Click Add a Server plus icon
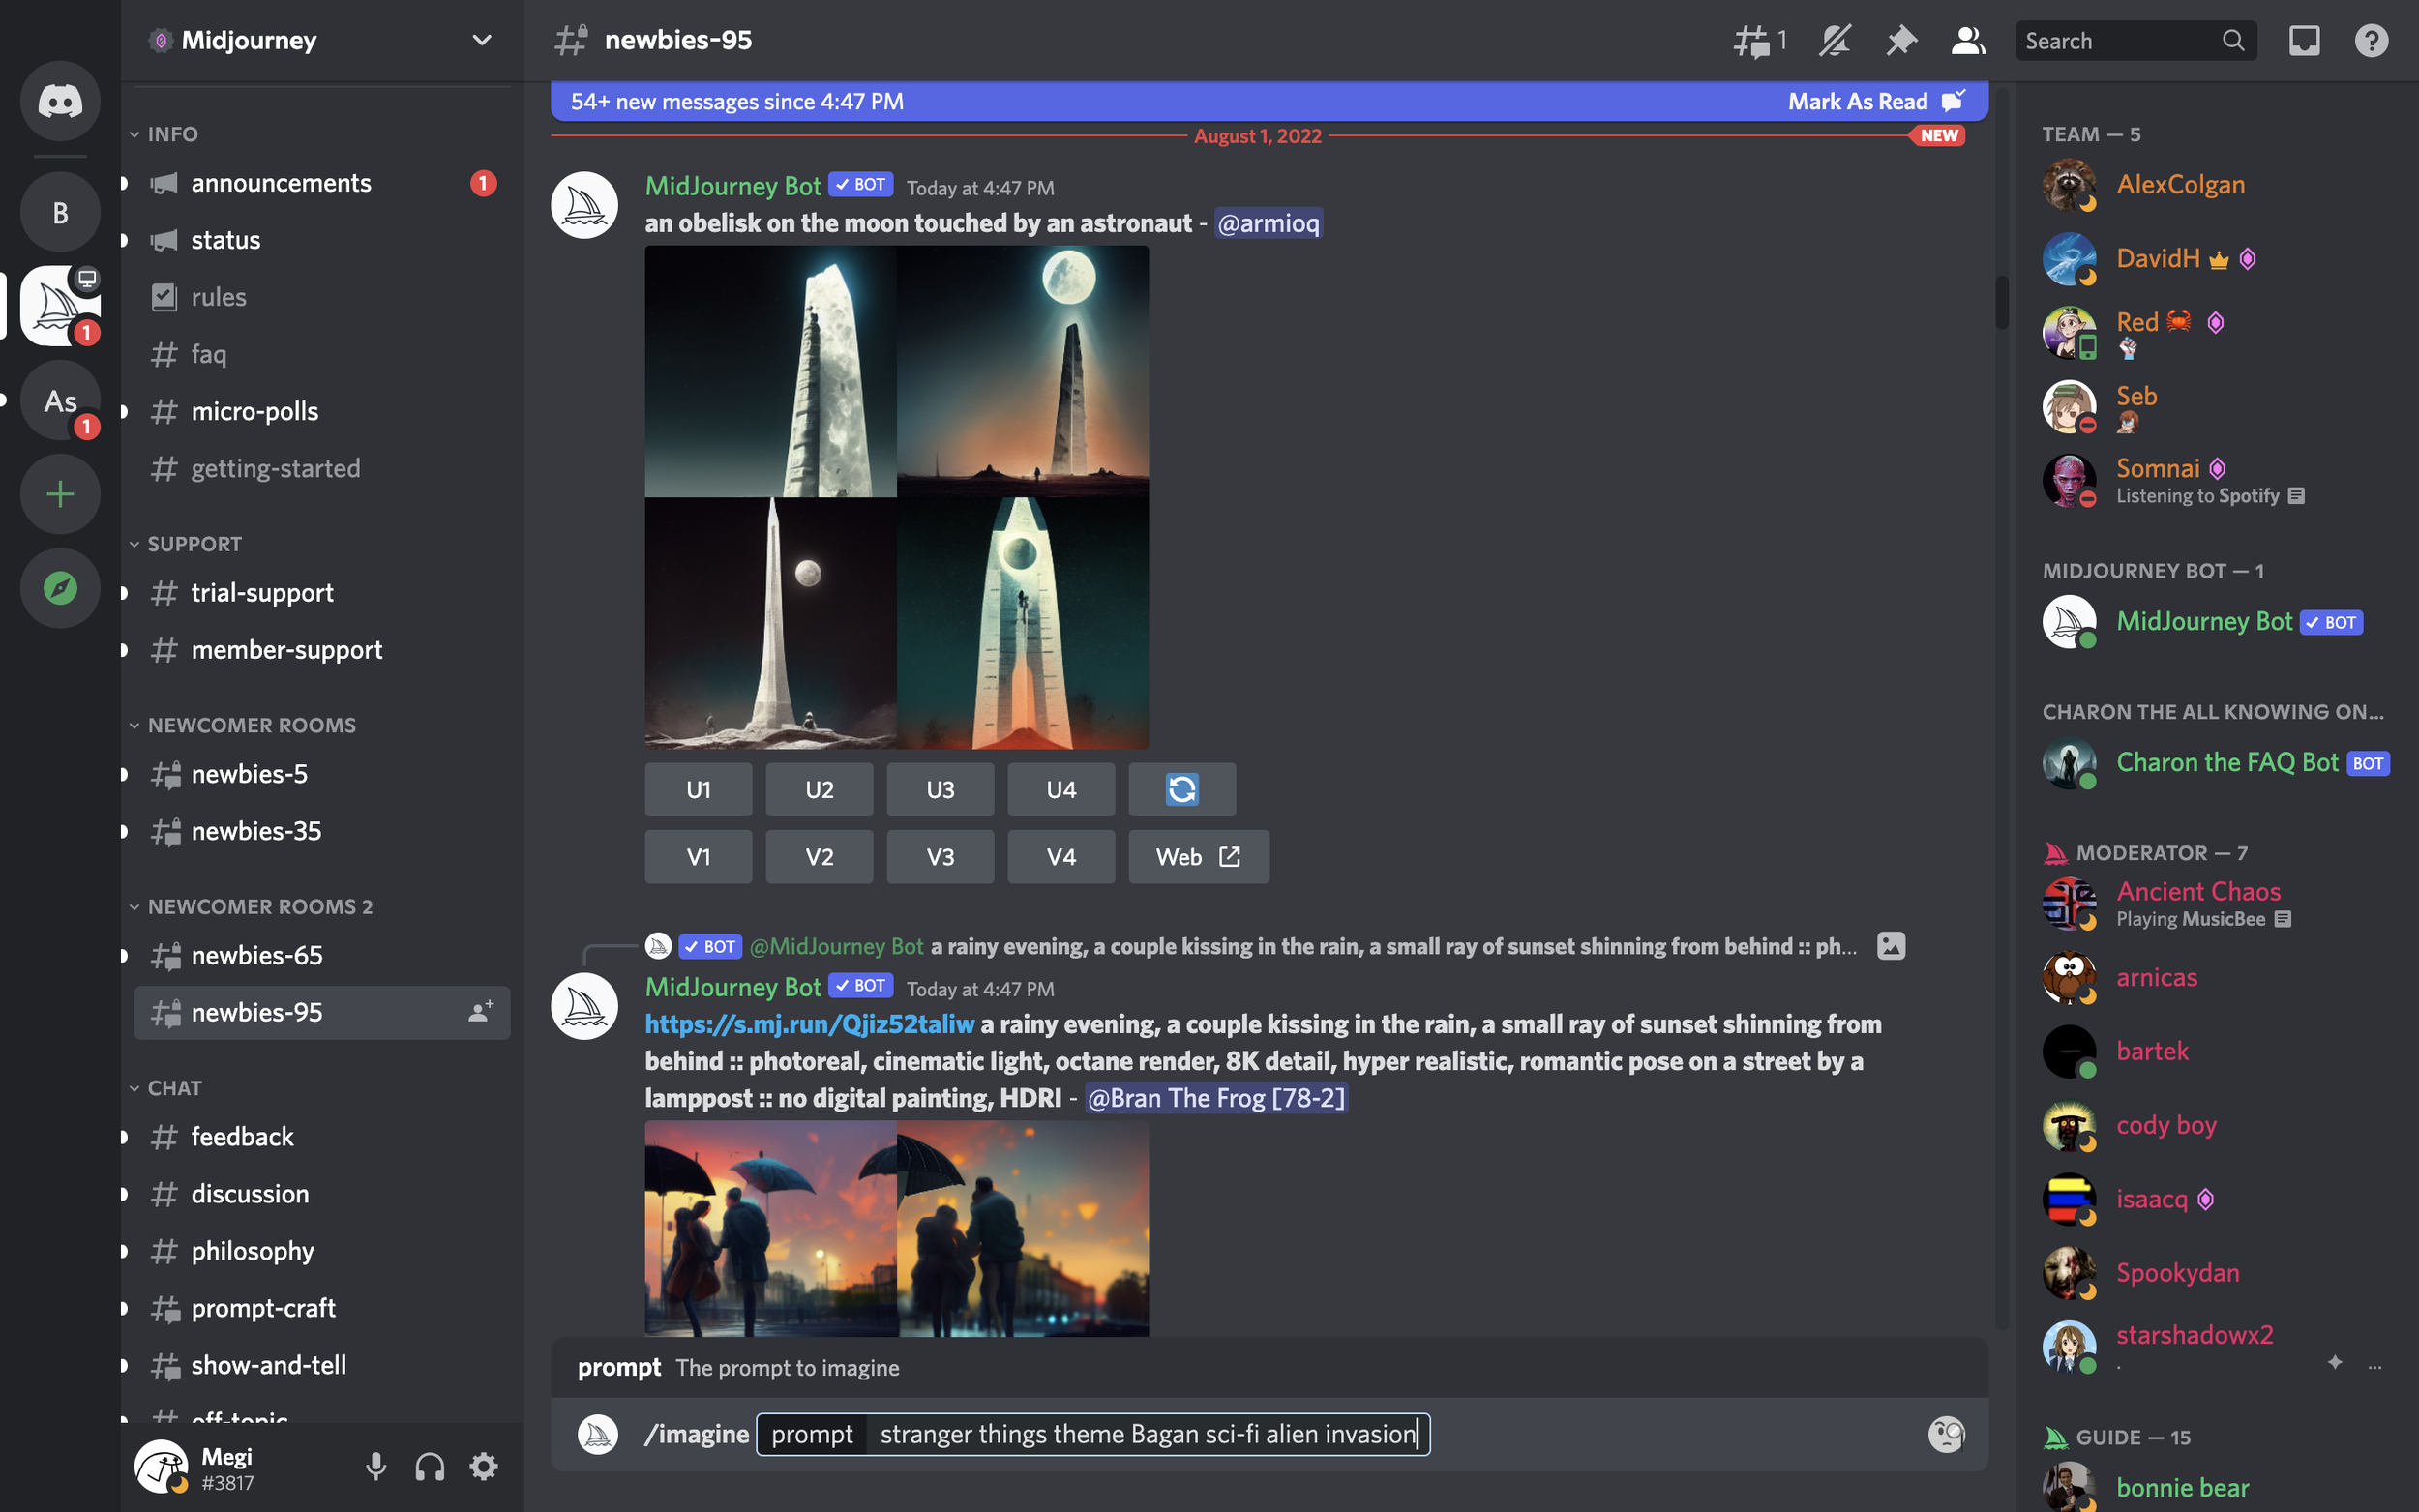 (x=60, y=494)
